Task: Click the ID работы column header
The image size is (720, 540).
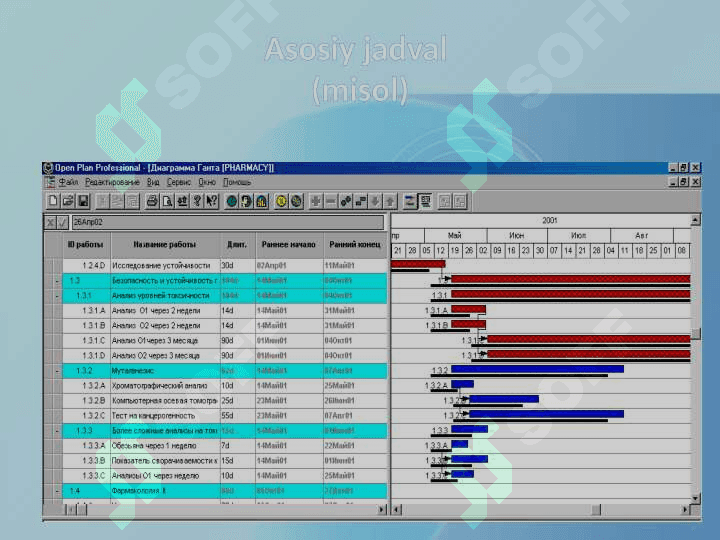Action: pyautogui.click(x=86, y=244)
